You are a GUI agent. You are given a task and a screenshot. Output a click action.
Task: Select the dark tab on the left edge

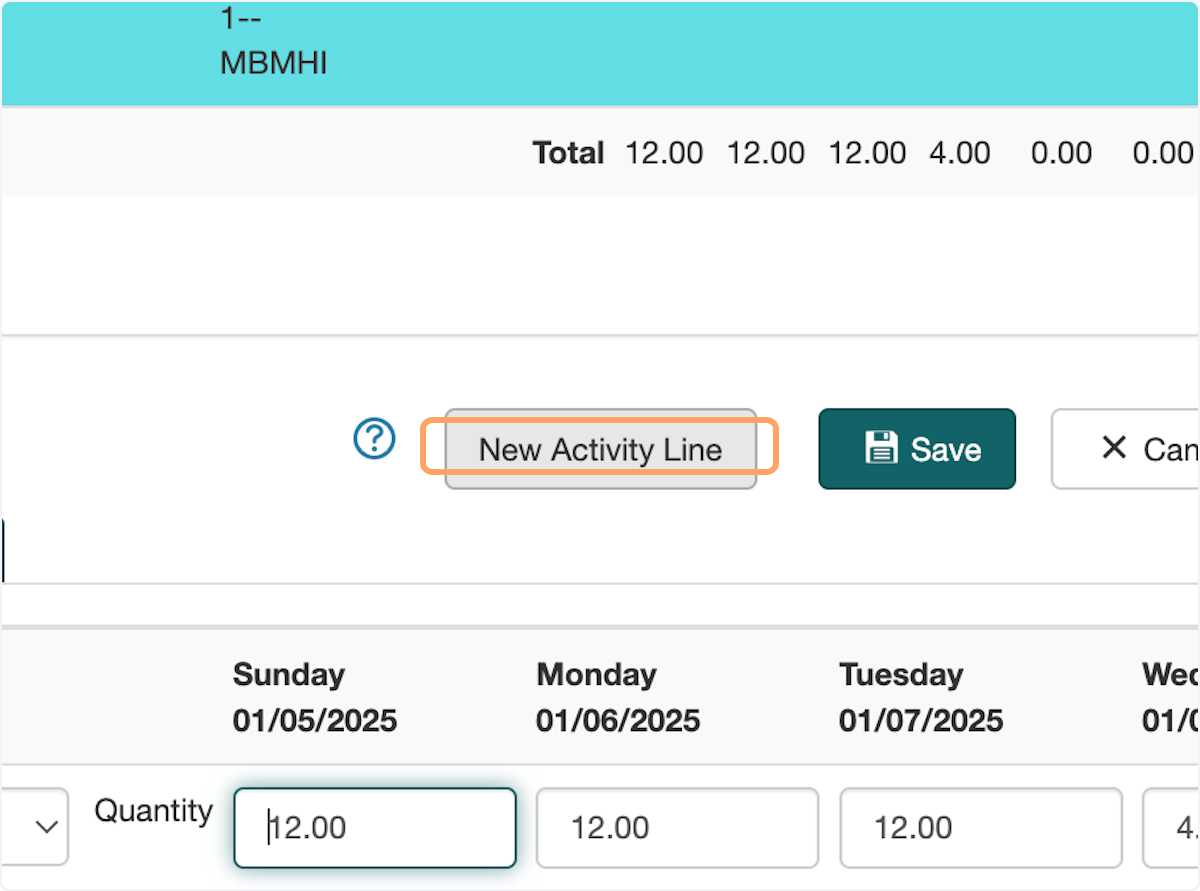(x=3, y=549)
